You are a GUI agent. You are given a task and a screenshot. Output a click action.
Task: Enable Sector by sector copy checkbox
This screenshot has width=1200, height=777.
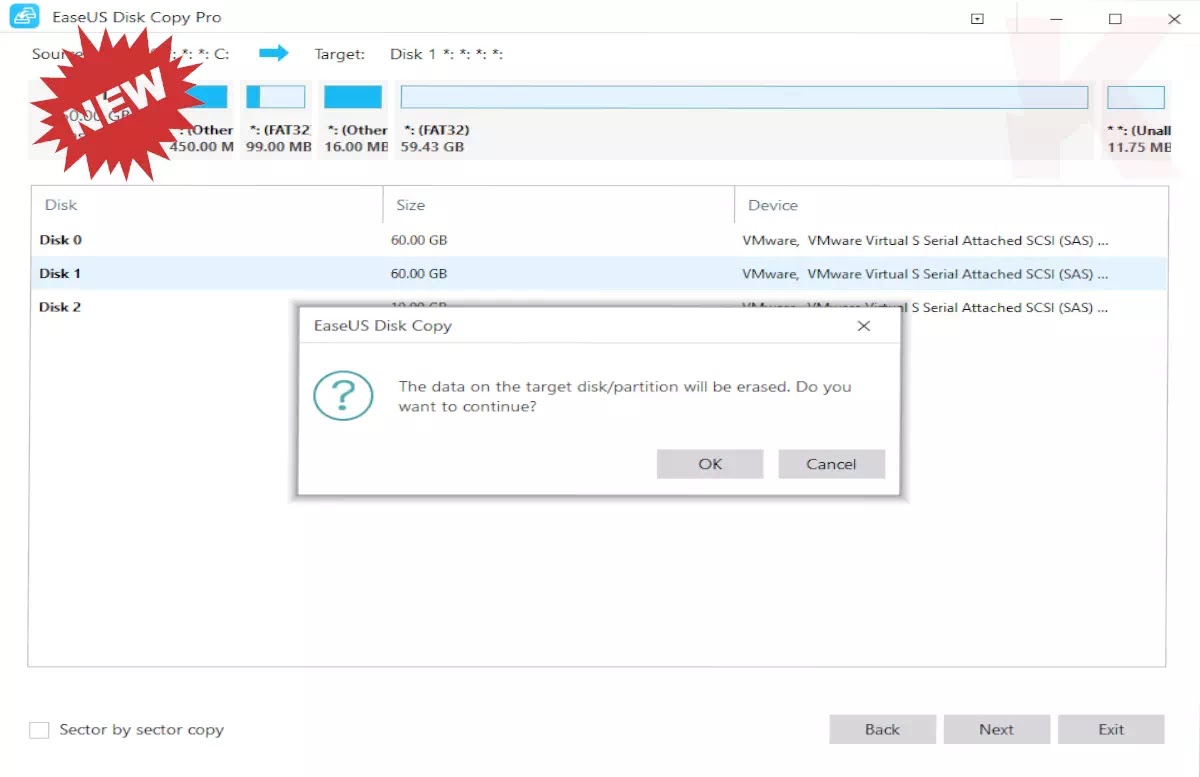39,730
